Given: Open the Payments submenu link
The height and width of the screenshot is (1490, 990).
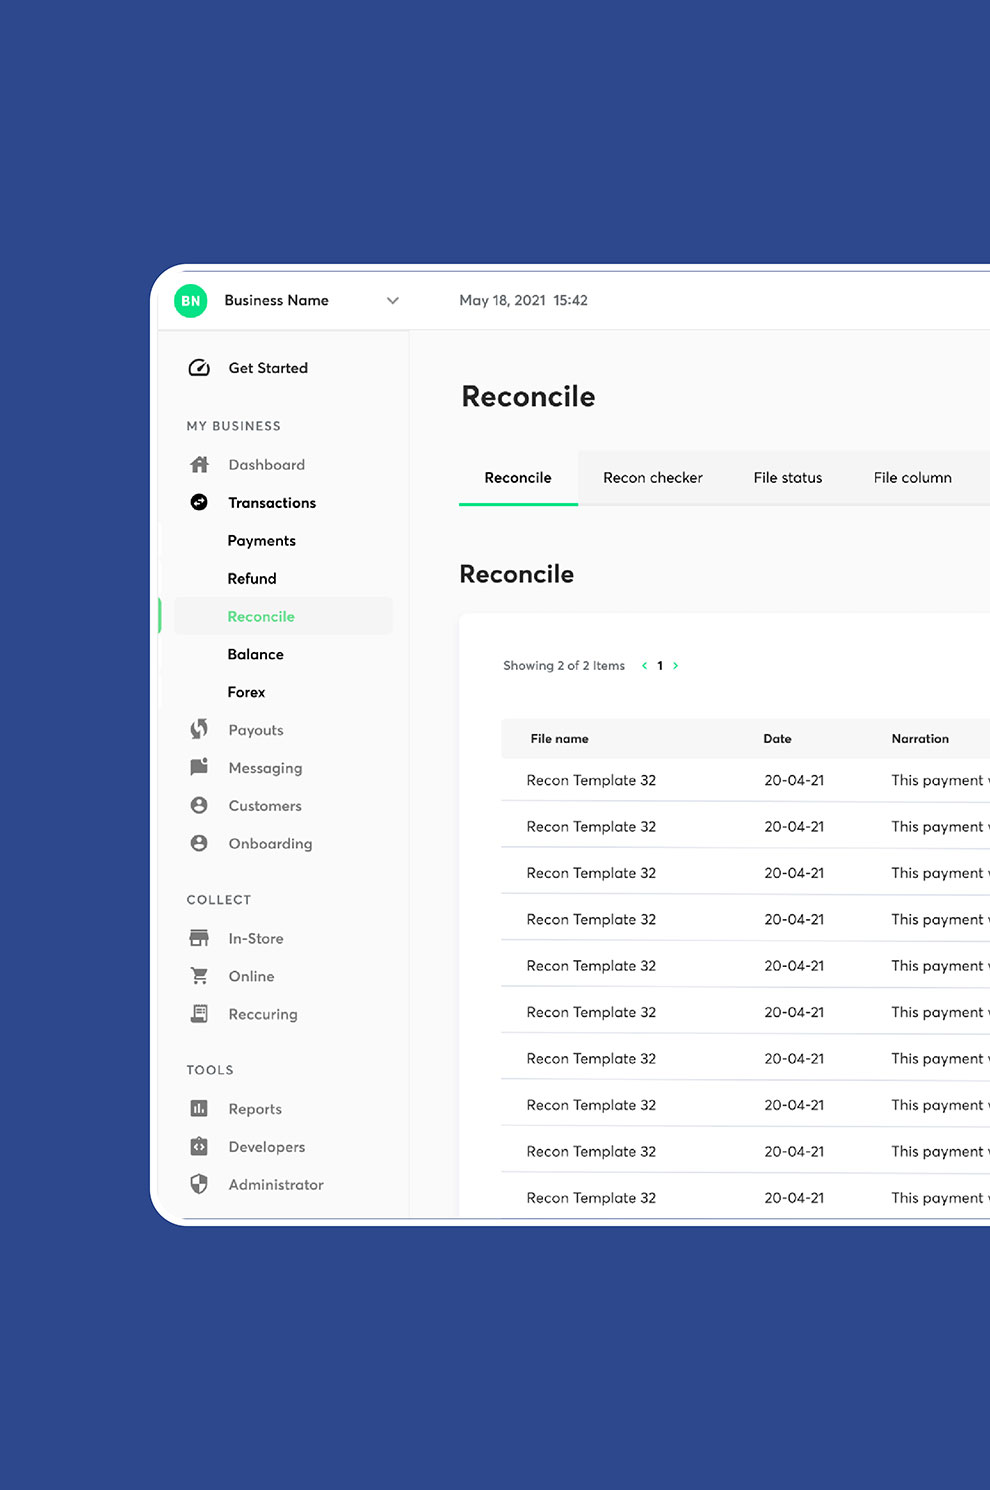Looking at the screenshot, I should pyautogui.click(x=261, y=541).
